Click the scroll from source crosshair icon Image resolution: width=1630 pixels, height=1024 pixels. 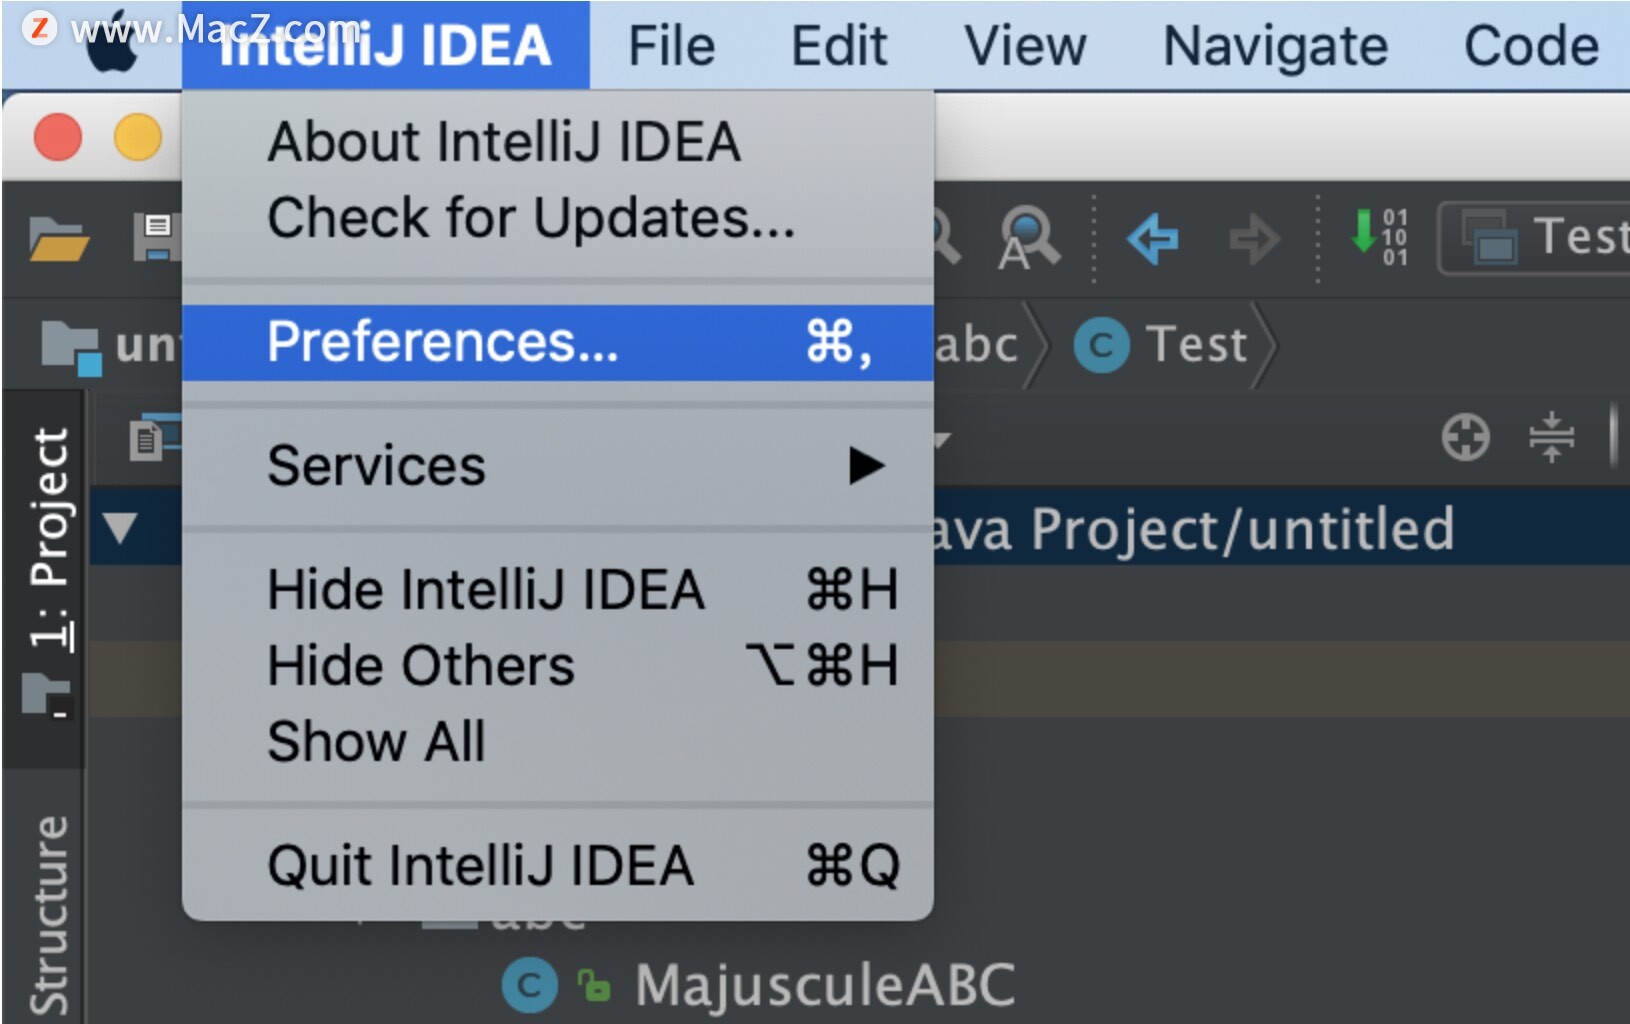[x=1465, y=437]
